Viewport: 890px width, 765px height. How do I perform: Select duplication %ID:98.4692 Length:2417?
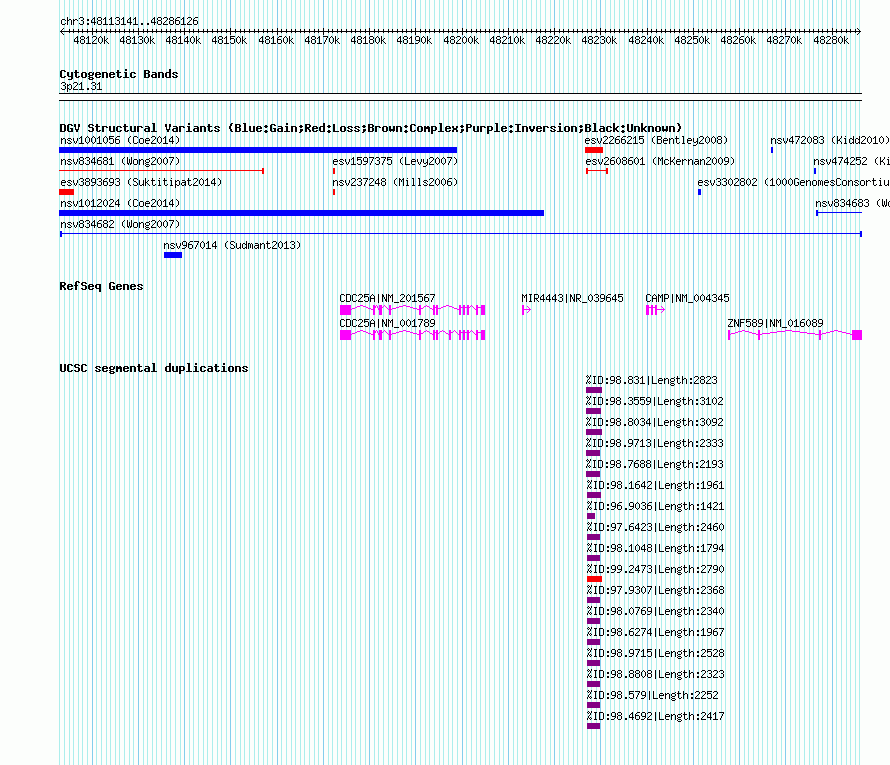tap(654, 716)
